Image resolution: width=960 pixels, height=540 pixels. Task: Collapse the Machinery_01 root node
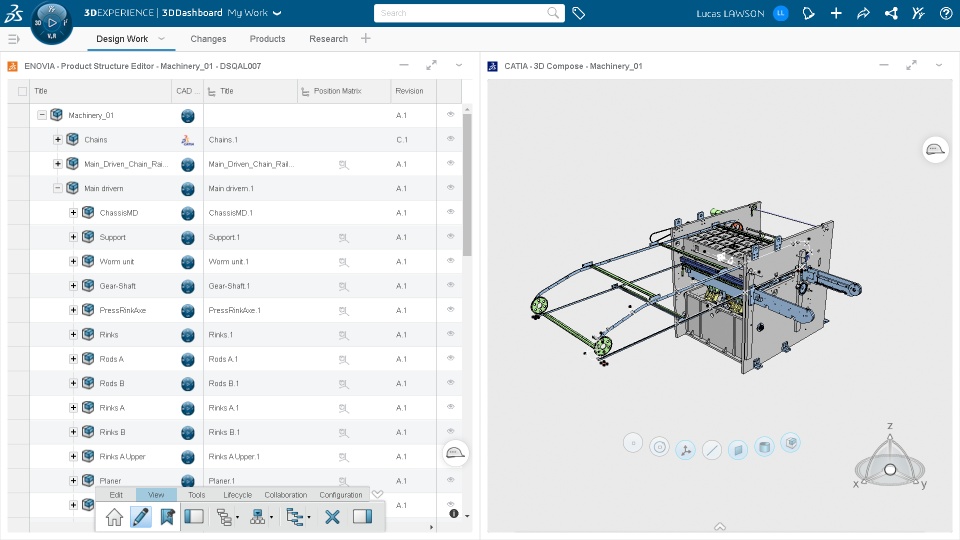(x=42, y=115)
